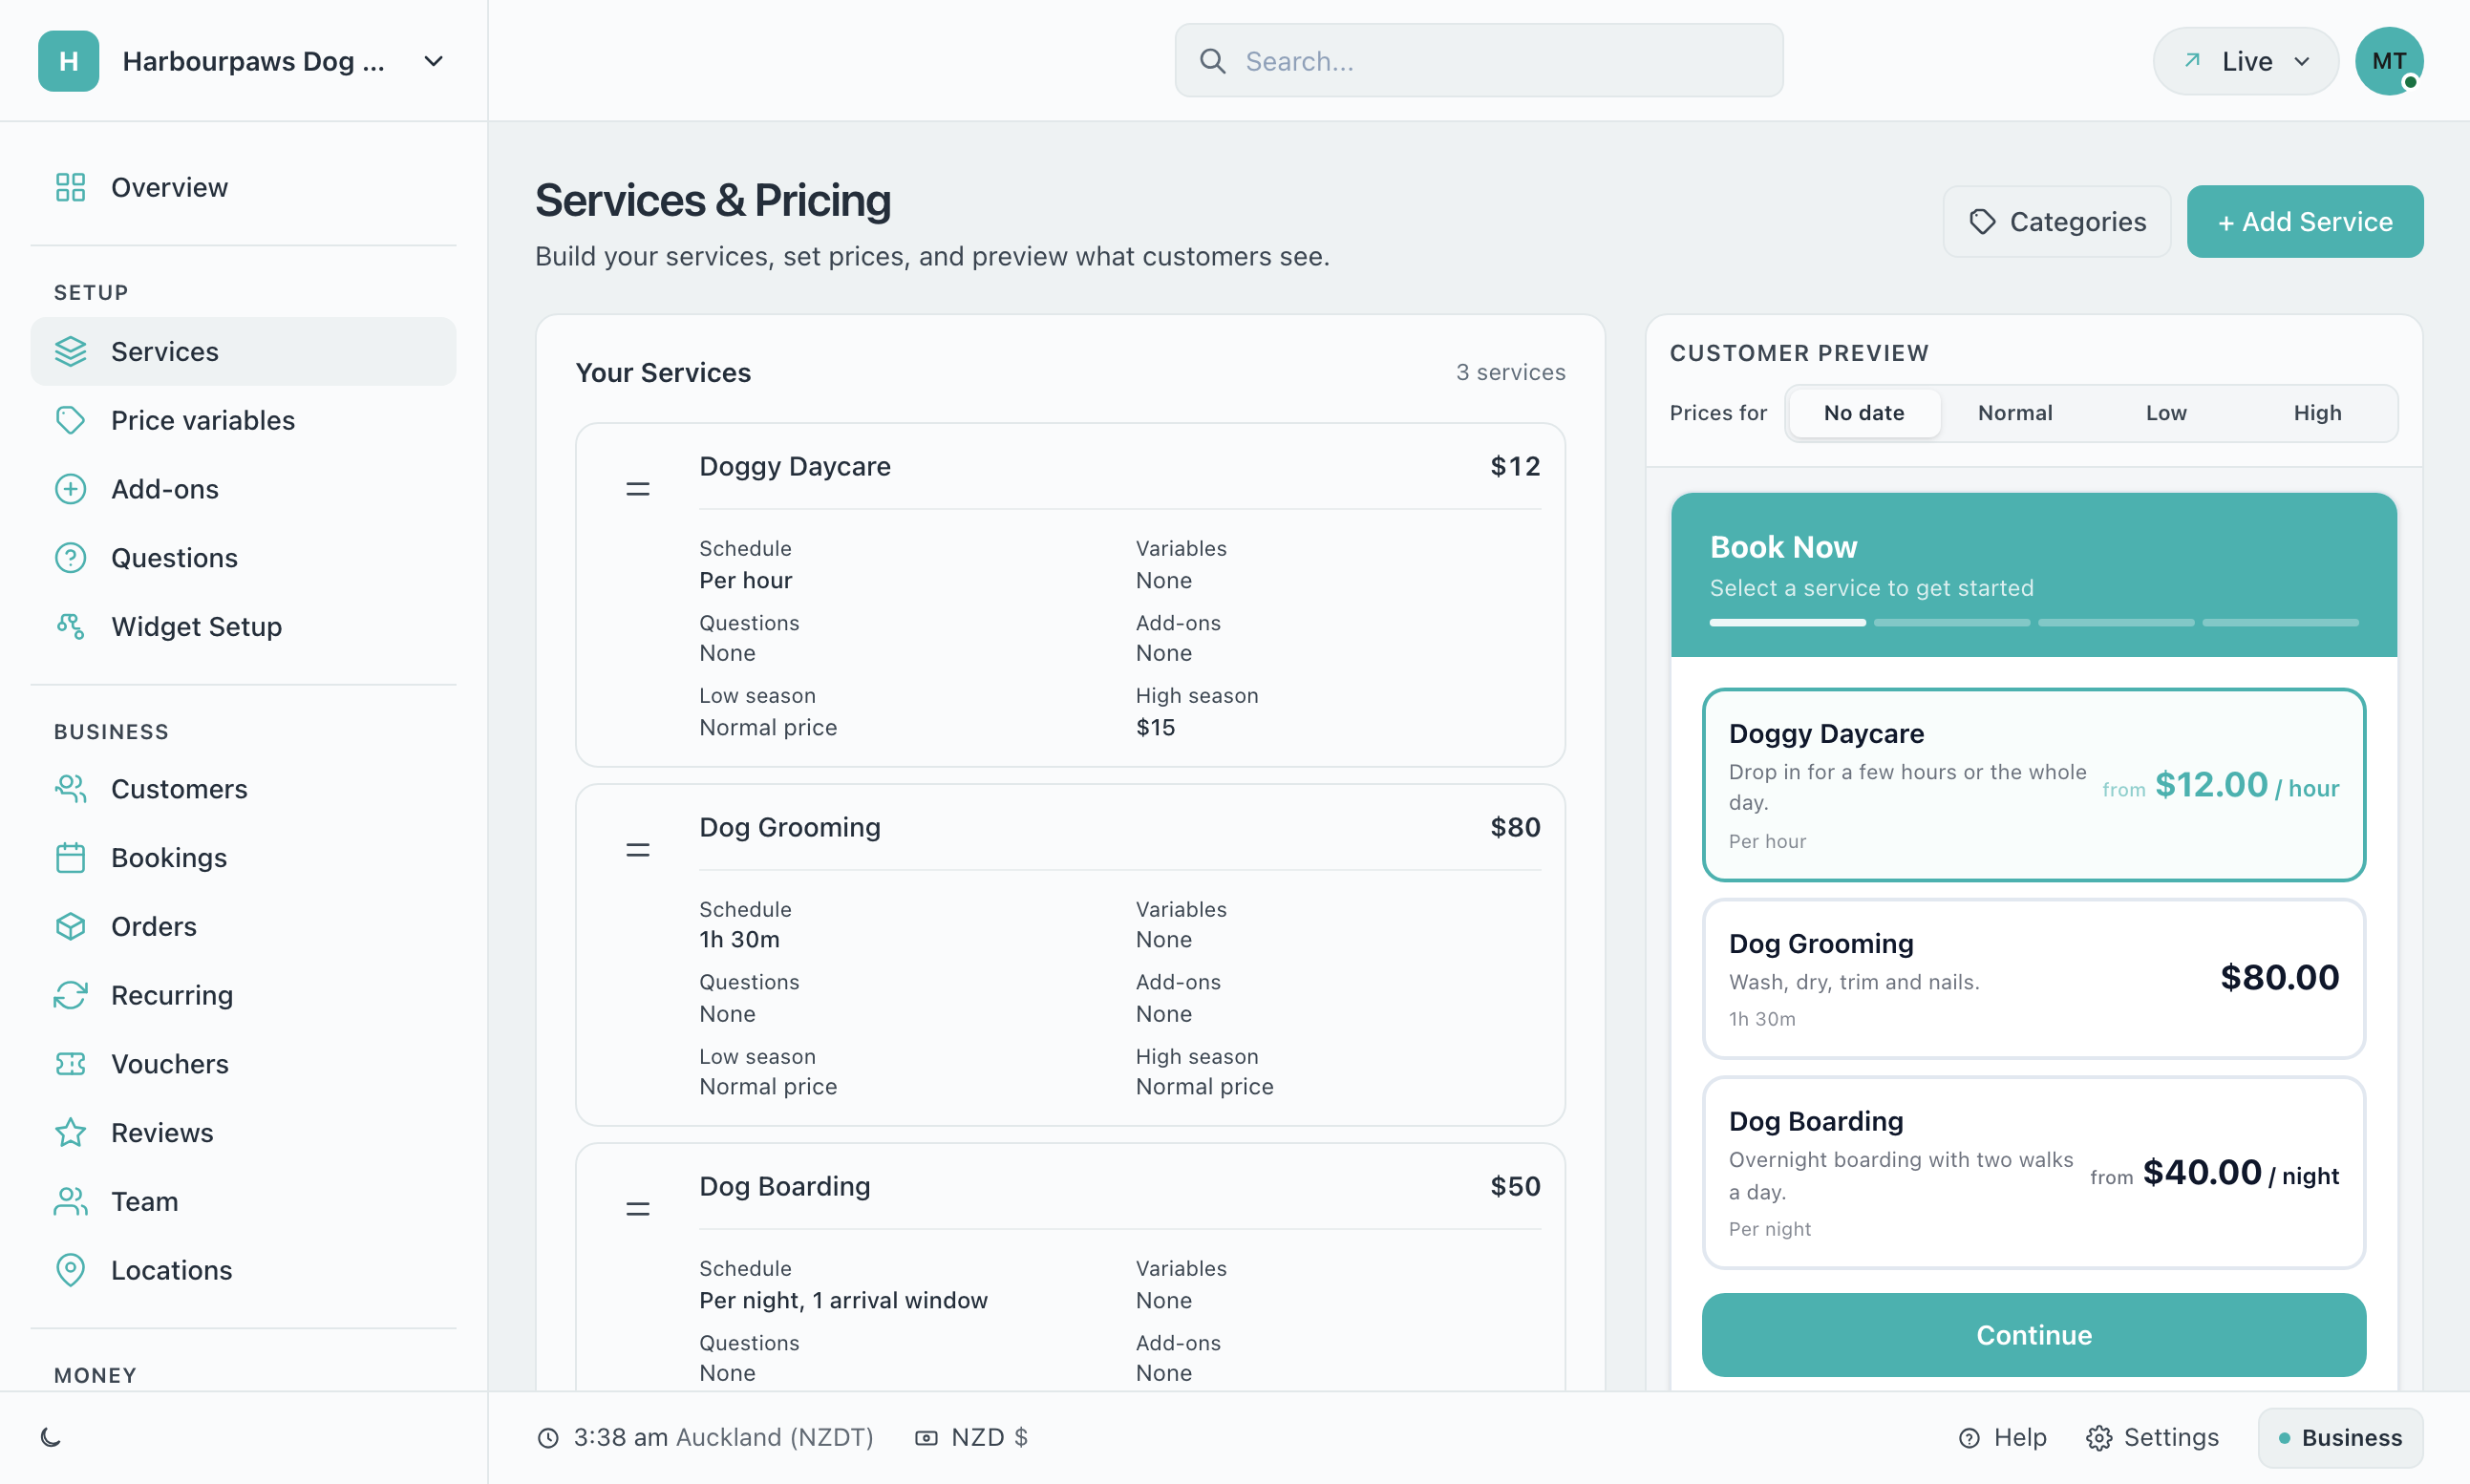Click the Questions help-circle icon
The width and height of the screenshot is (2470, 1484).
tap(70, 558)
